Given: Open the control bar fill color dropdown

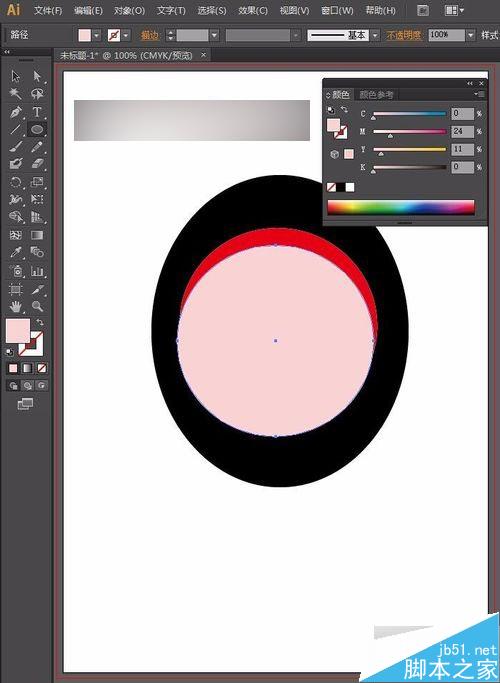Looking at the screenshot, I should pyautogui.click(x=97, y=35).
